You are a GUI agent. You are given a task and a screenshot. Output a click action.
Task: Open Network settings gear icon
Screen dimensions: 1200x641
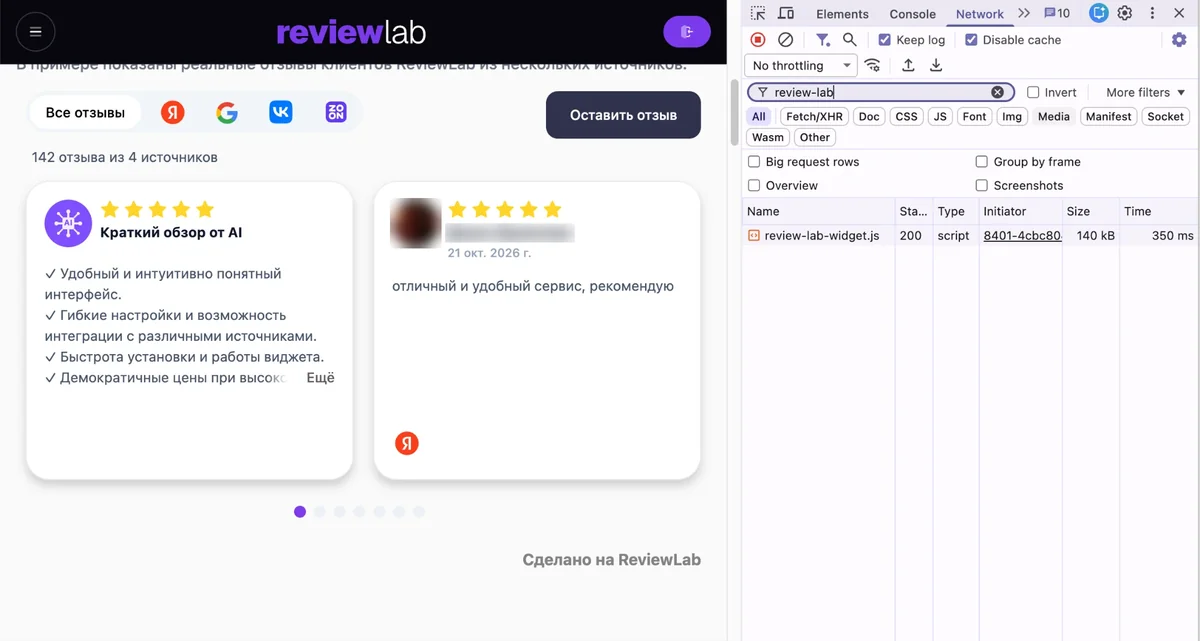tap(1179, 40)
